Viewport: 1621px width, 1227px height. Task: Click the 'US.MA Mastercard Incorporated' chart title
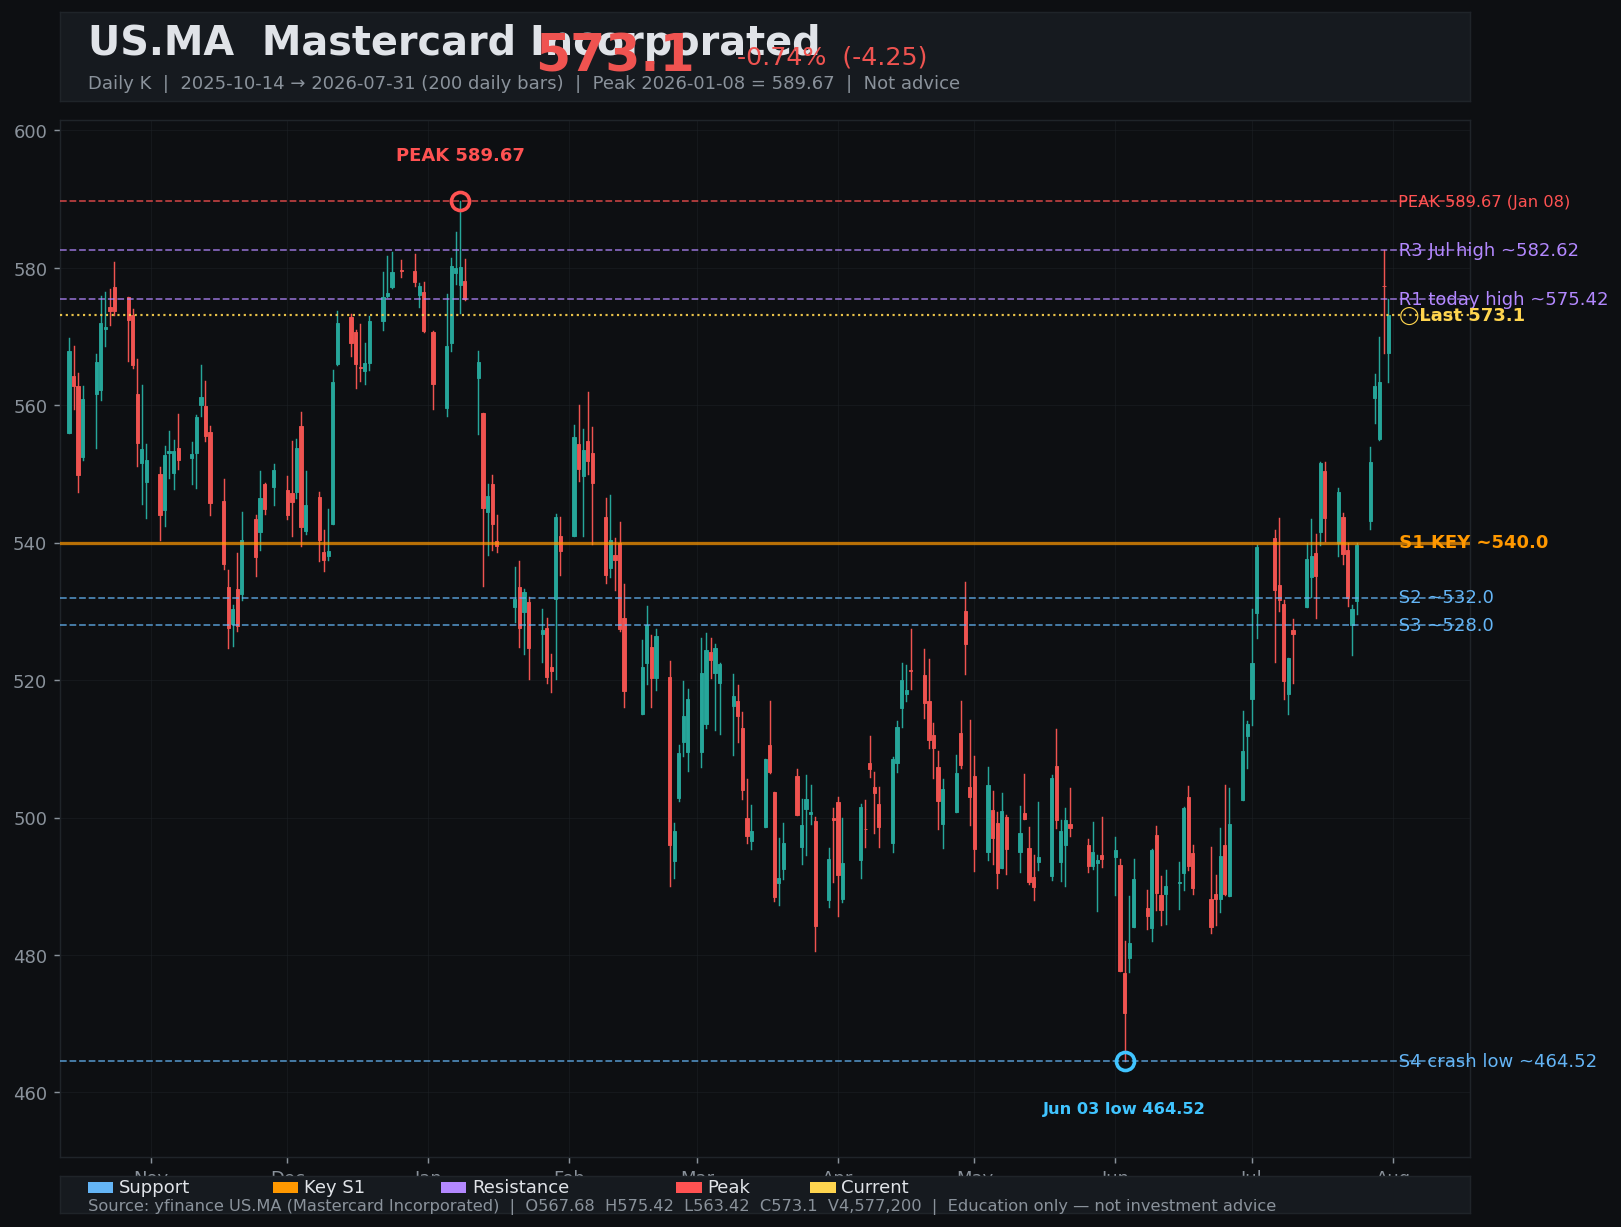(454, 42)
